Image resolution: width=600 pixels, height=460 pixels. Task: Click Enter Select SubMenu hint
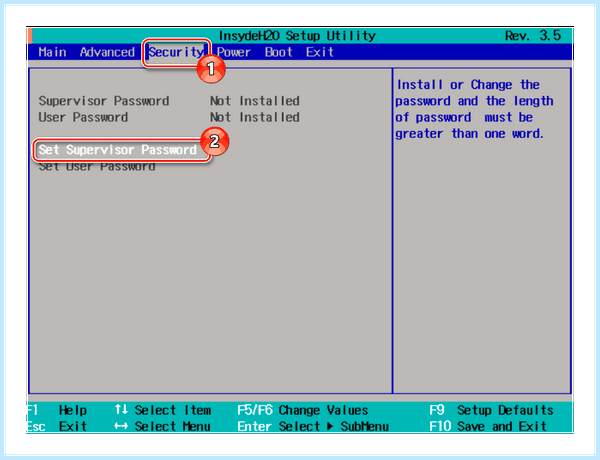coord(313,426)
